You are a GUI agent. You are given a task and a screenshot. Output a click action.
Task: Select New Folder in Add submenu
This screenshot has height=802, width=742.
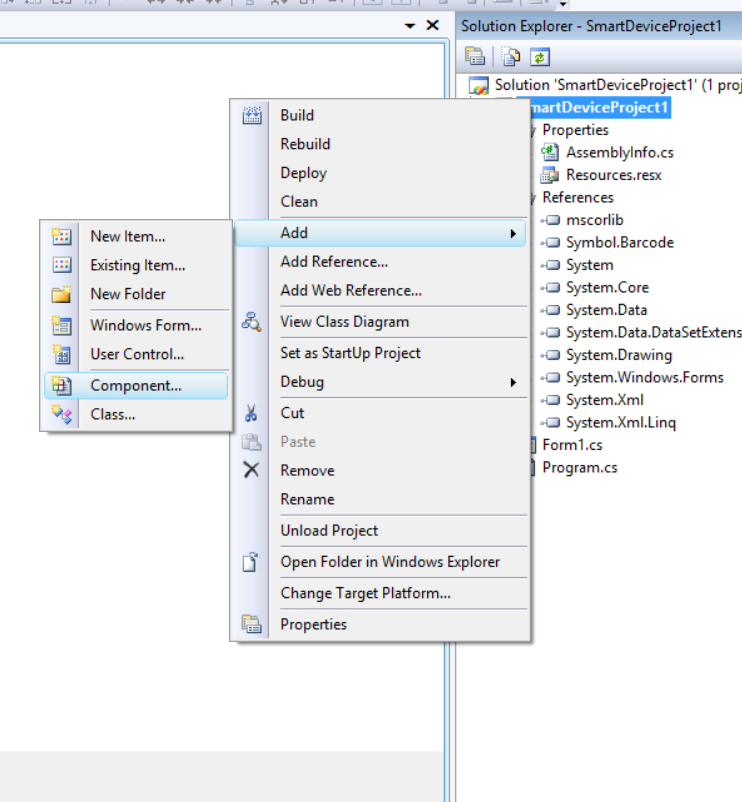click(136, 294)
